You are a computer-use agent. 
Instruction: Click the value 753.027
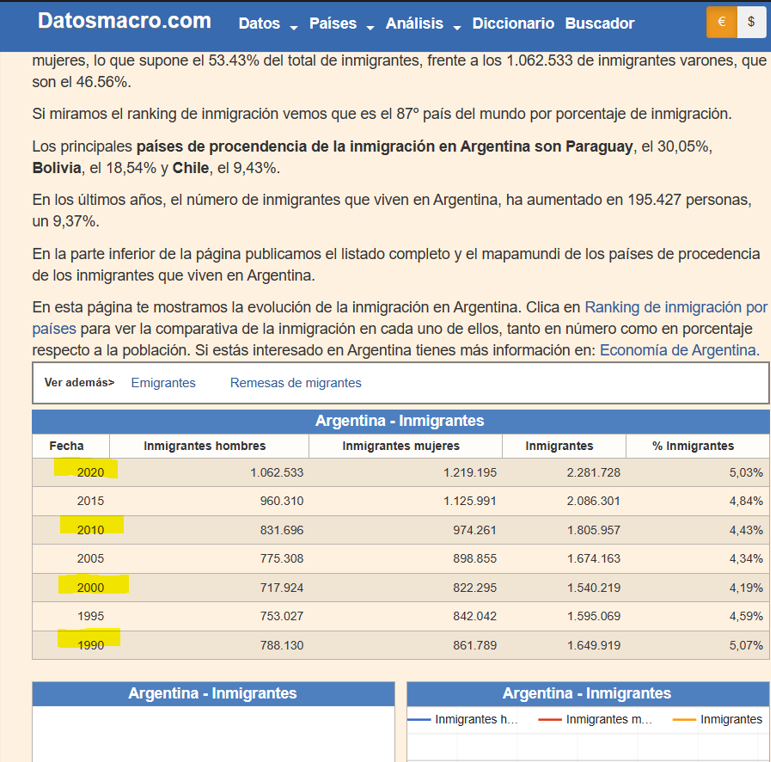(x=282, y=616)
